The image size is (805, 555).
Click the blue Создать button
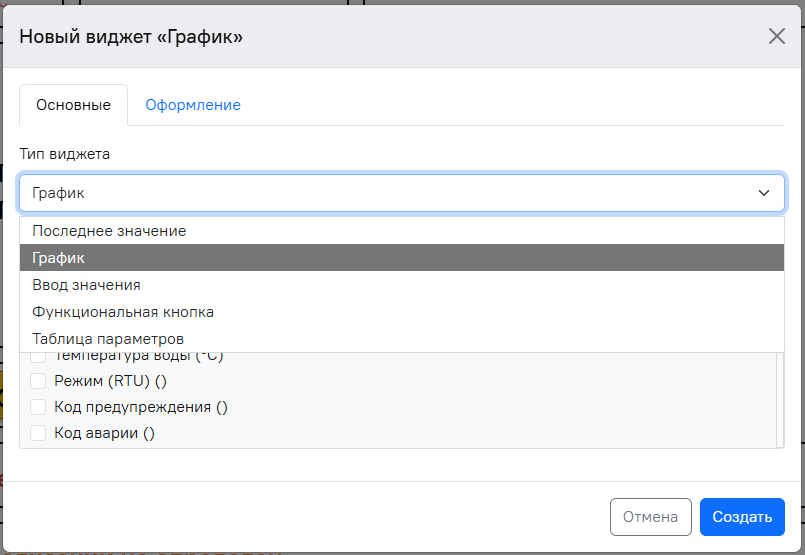coord(742,517)
